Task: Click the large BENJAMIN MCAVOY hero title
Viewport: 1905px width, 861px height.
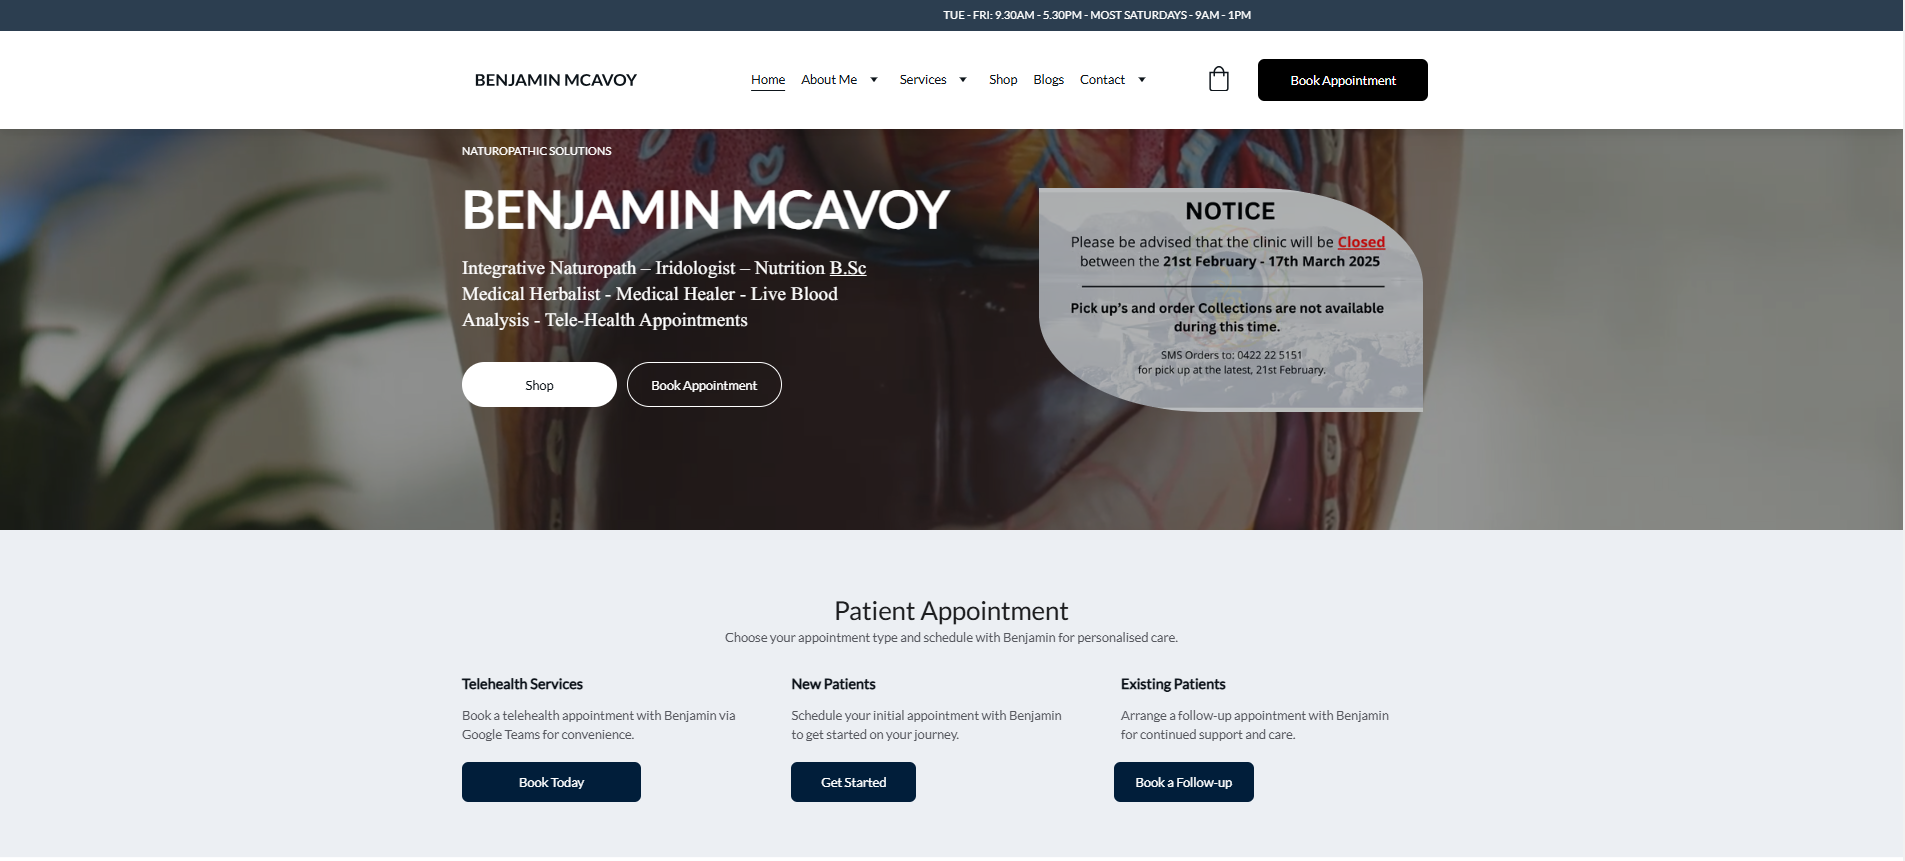Action: pyautogui.click(x=706, y=210)
